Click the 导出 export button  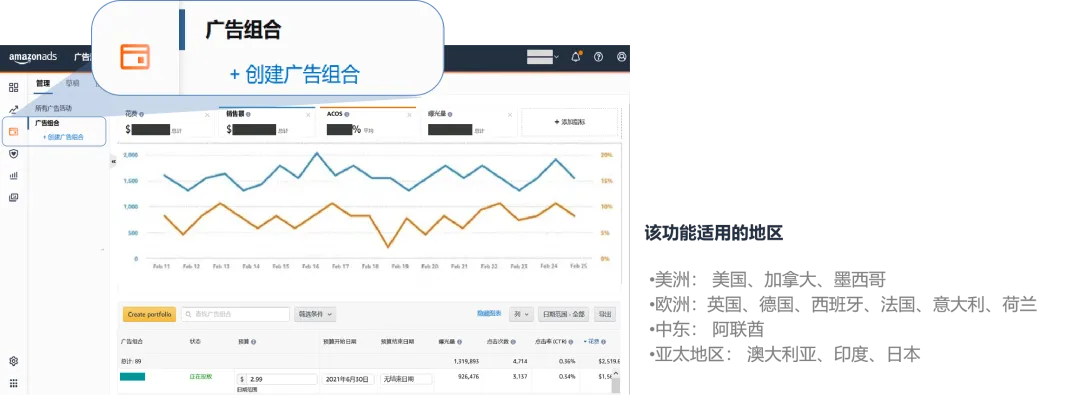pyautogui.click(x=605, y=314)
